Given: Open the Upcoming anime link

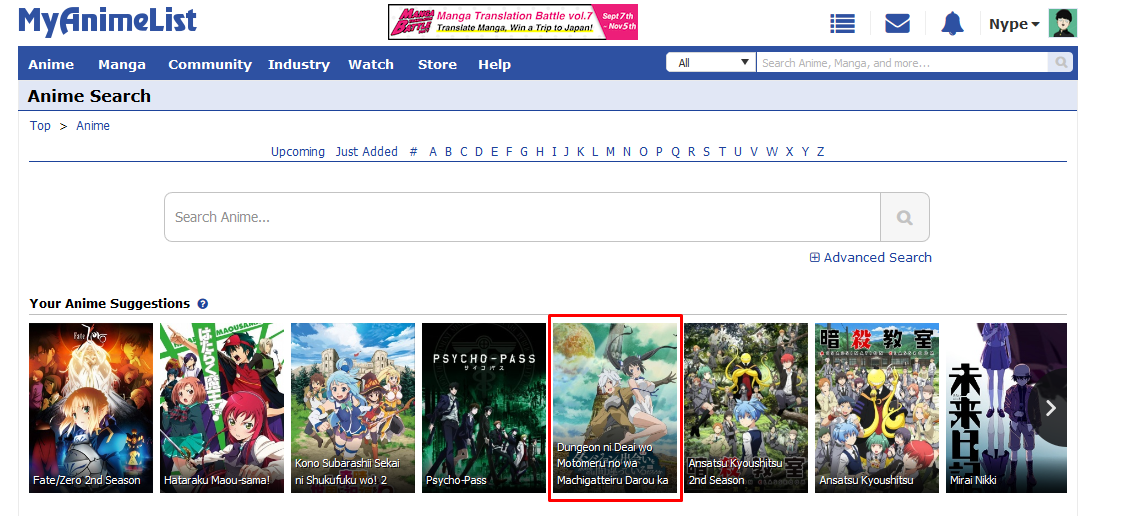Looking at the screenshot, I should pyautogui.click(x=298, y=151).
